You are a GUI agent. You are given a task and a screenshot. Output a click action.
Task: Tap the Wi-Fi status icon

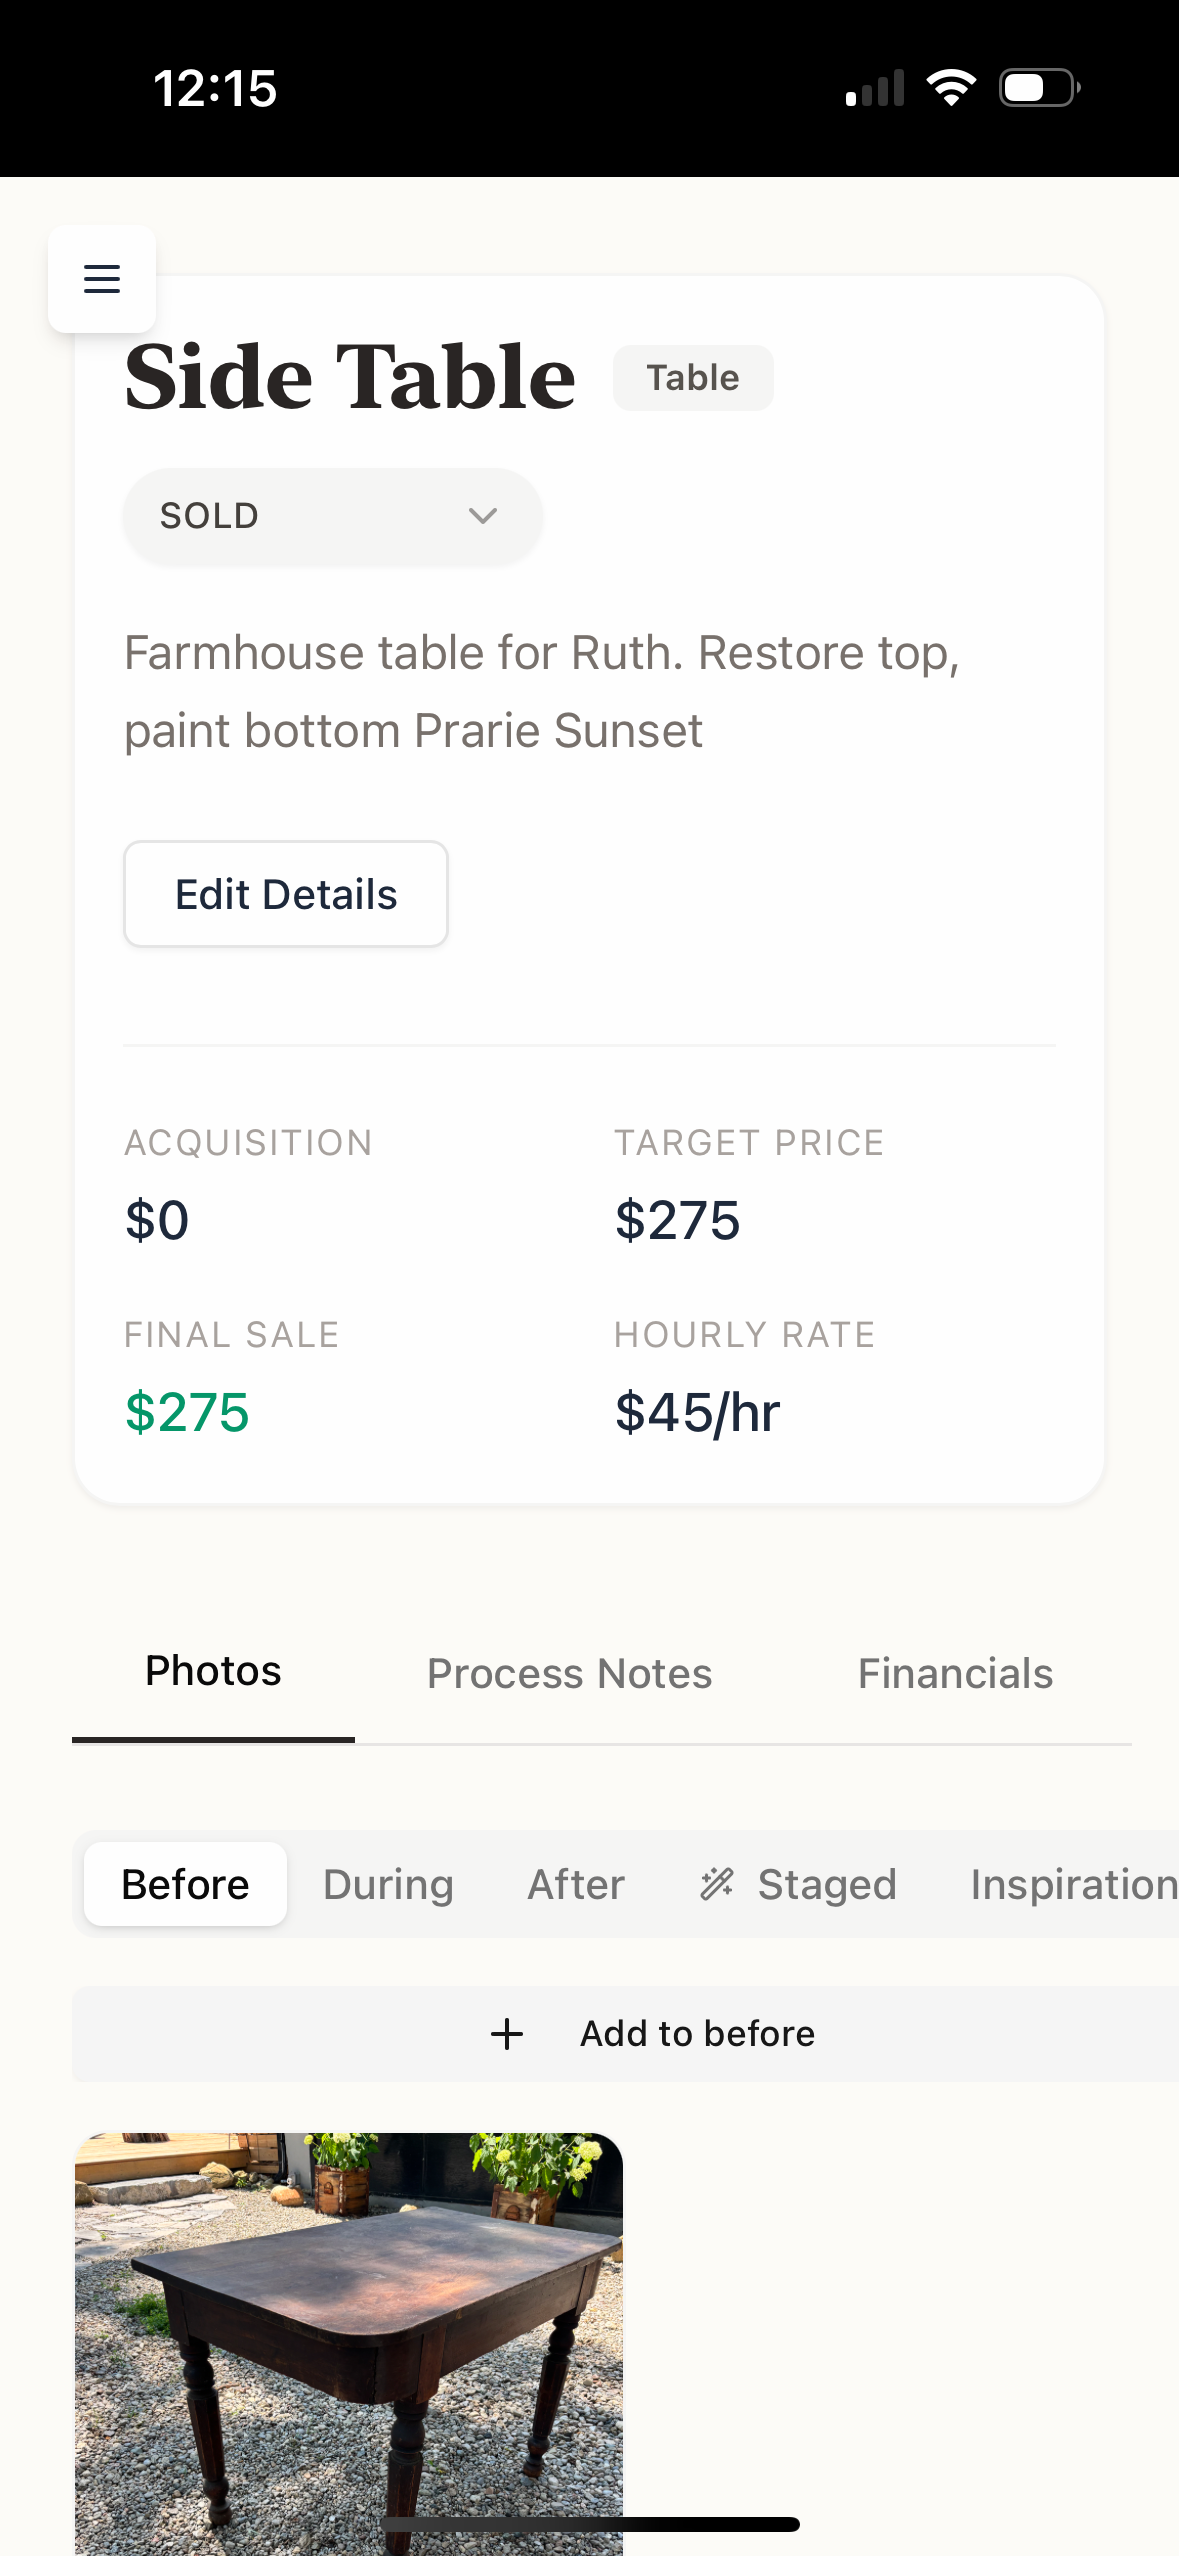951,88
